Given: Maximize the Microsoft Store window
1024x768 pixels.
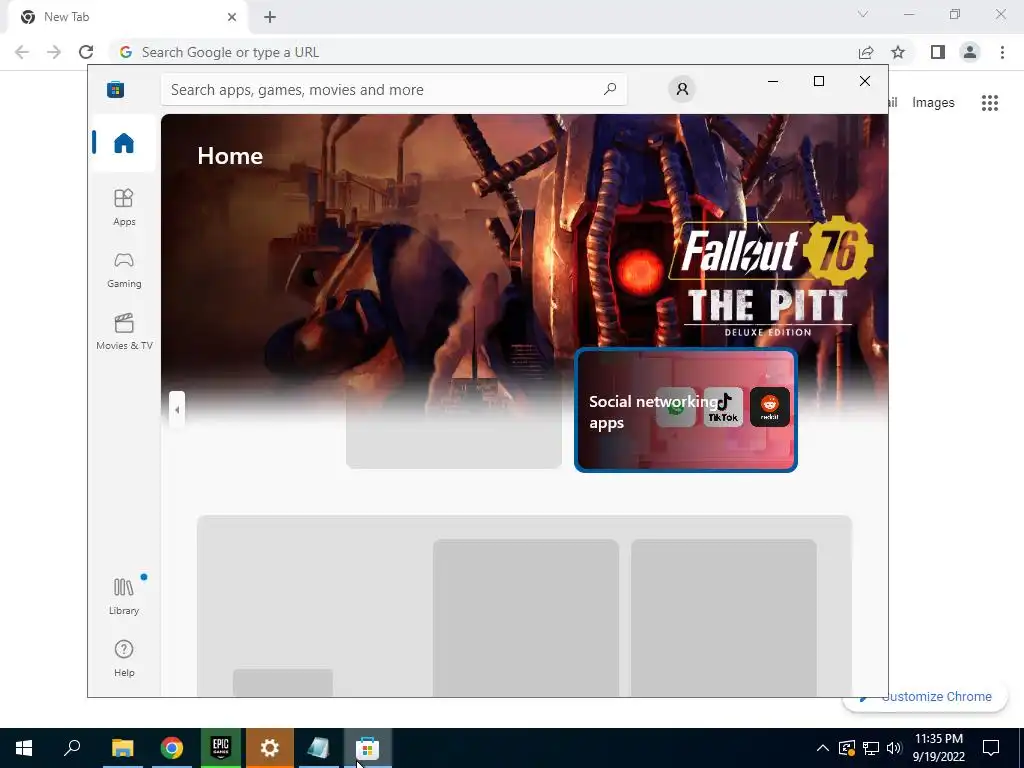Looking at the screenshot, I should 819,81.
